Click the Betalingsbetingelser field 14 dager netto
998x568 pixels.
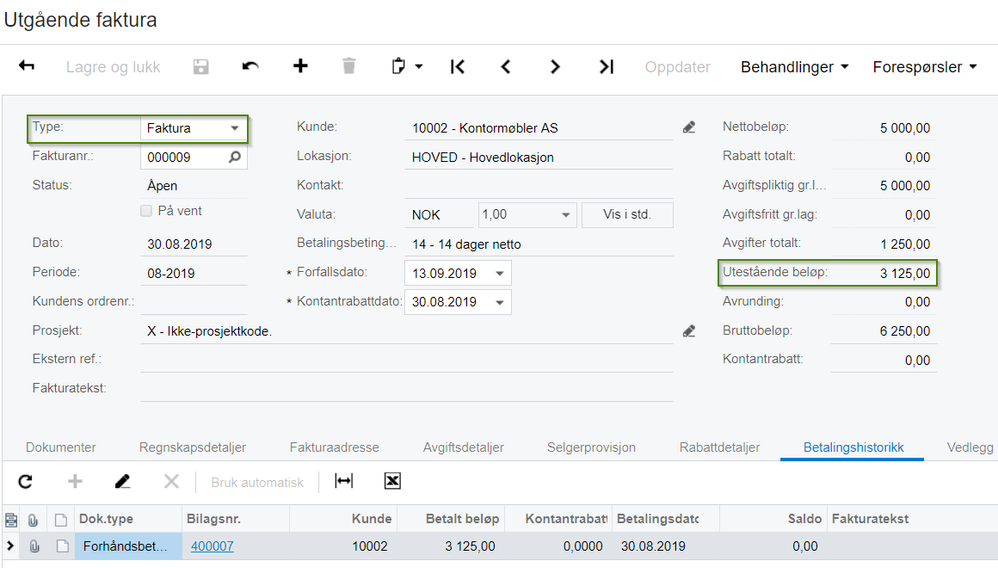pos(538,244)
